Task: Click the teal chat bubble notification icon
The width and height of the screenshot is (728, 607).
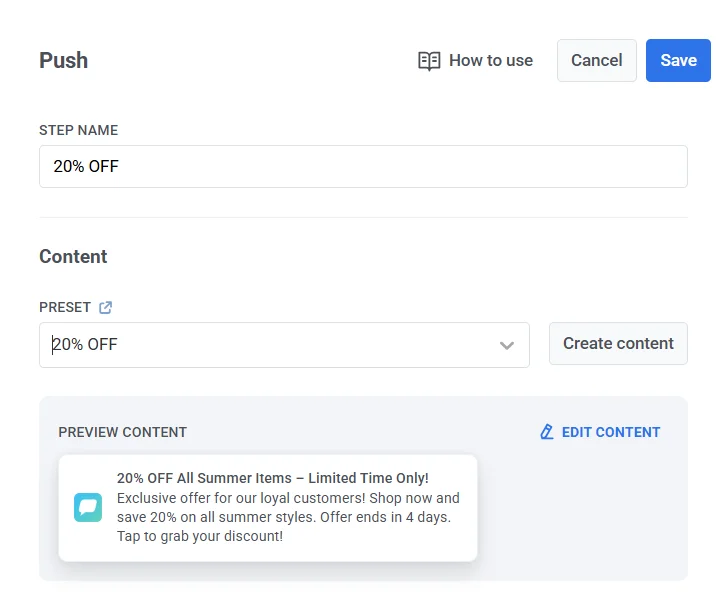Action: click(x=88, y=507)
